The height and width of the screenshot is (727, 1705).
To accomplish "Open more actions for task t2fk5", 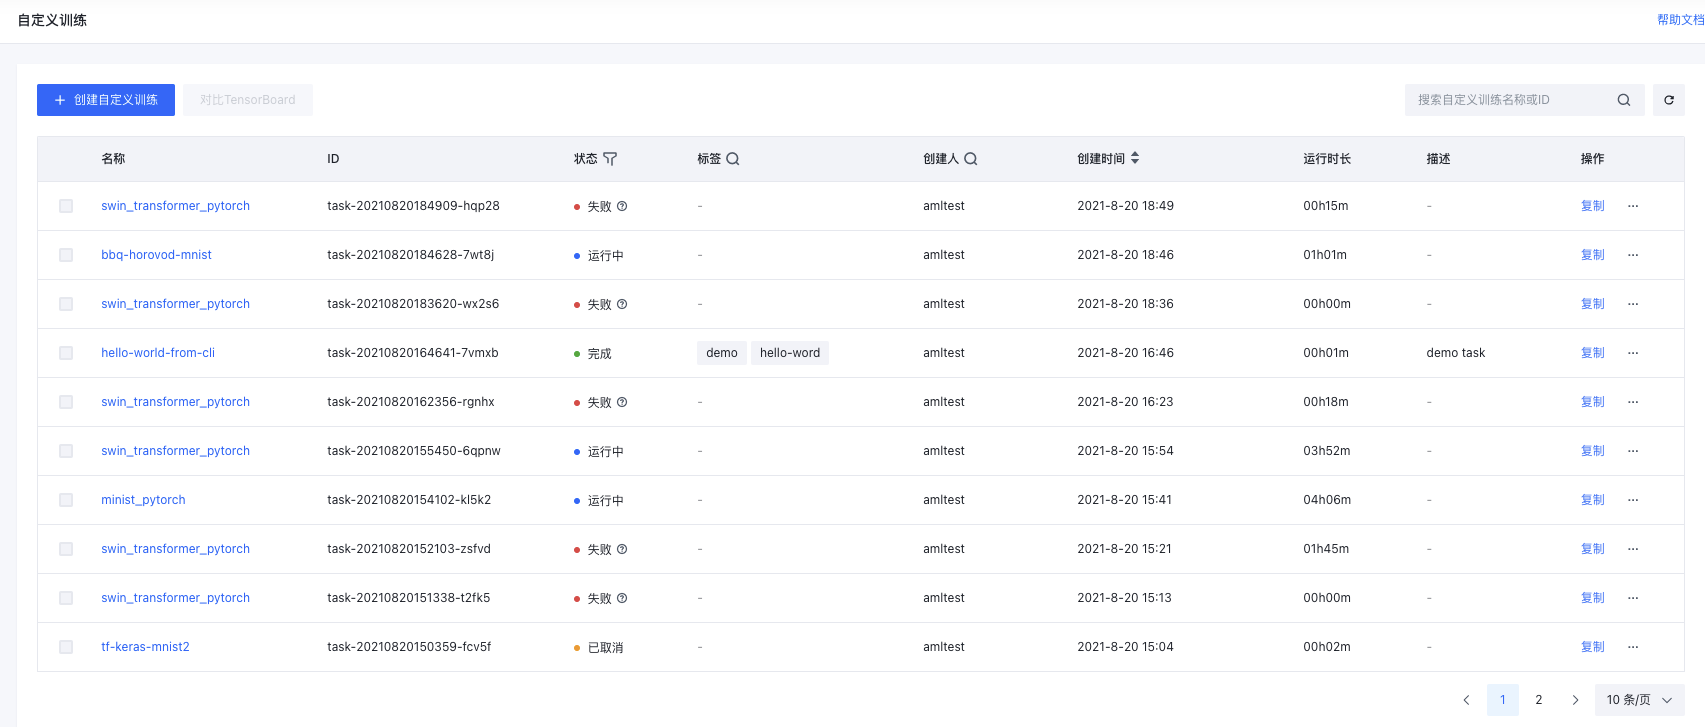I will tap(1633, 598).
